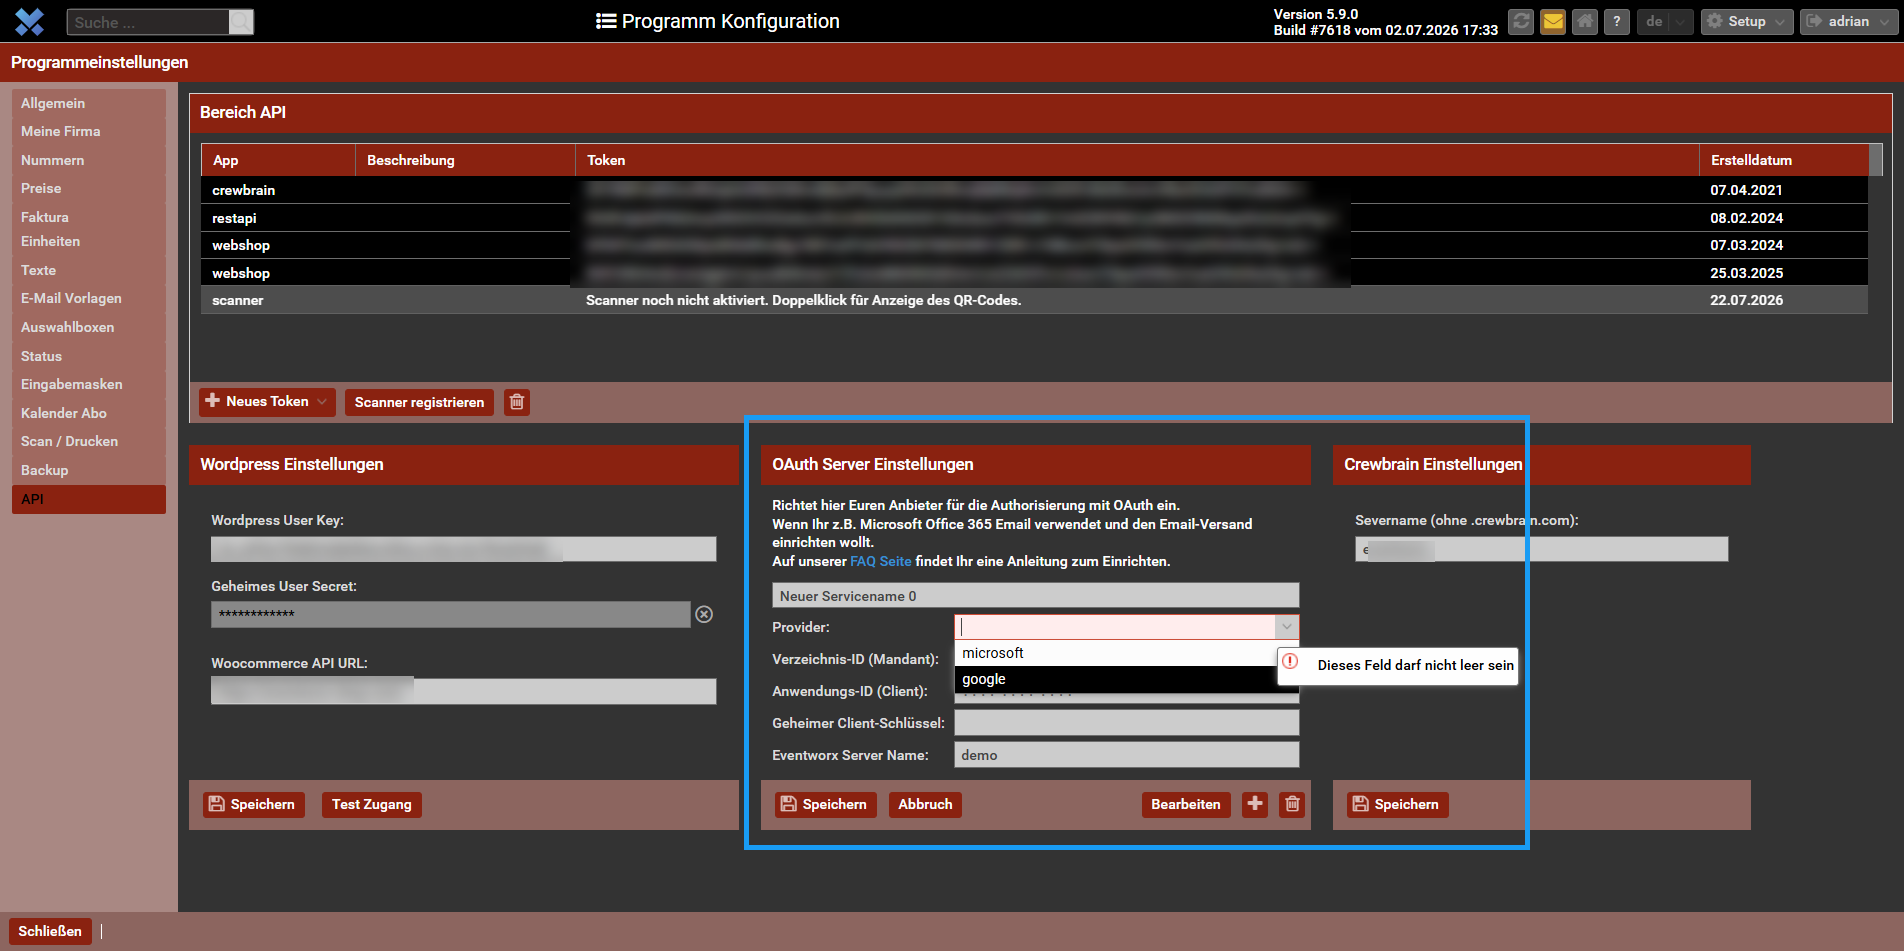Open the Scan / Drucken section
Viewport: 1904px width, 951px height.
(x=89, y=441)
